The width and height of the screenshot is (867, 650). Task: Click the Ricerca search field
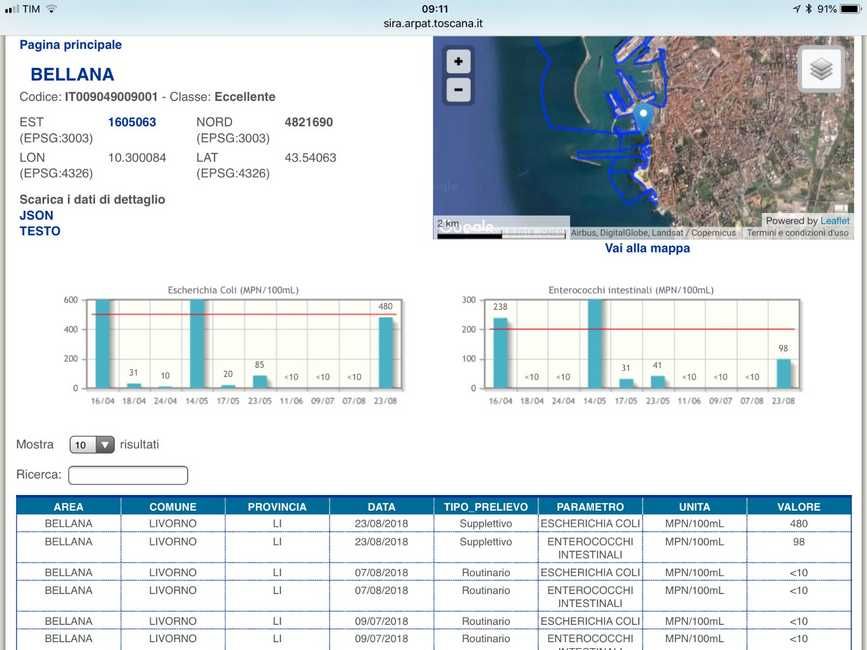click(x=128, y=476)
